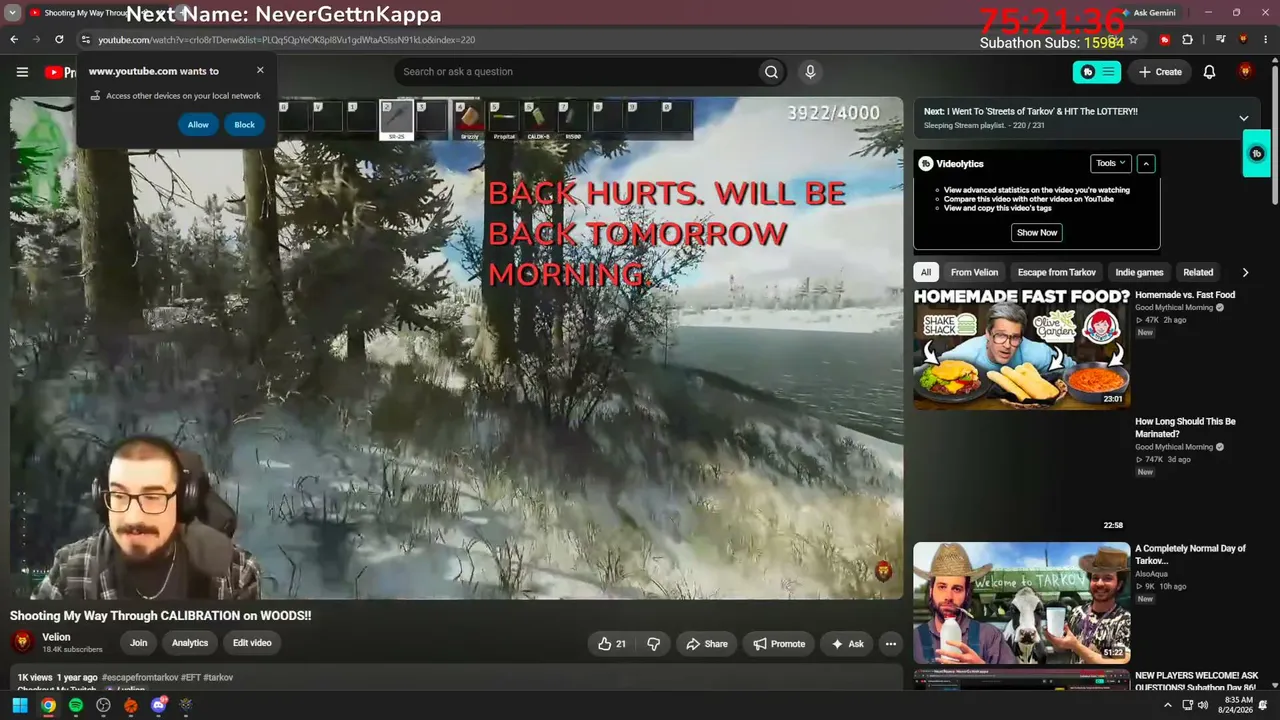Open the Velion channel name link
Viewport: 1280px width, 720px height.
coord(56,637)
